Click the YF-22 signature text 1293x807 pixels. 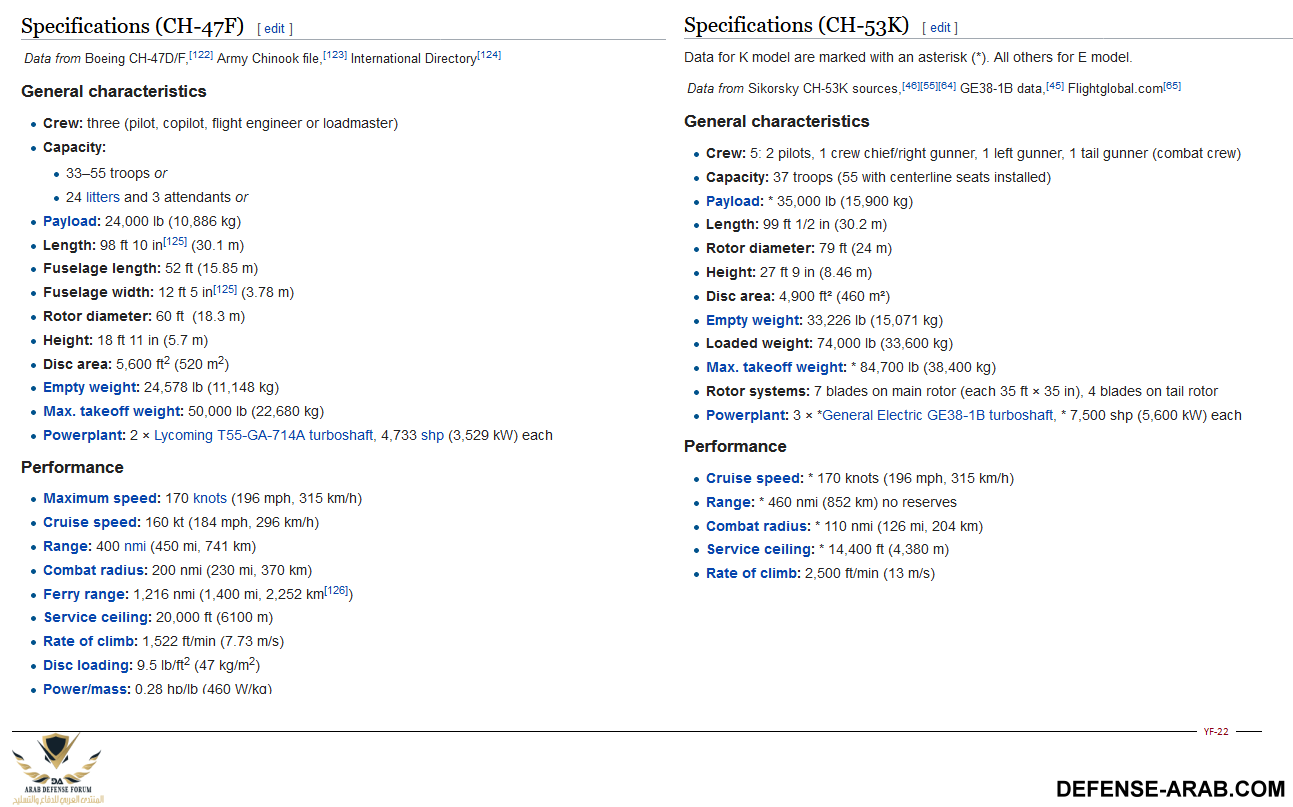[1215, 732]
